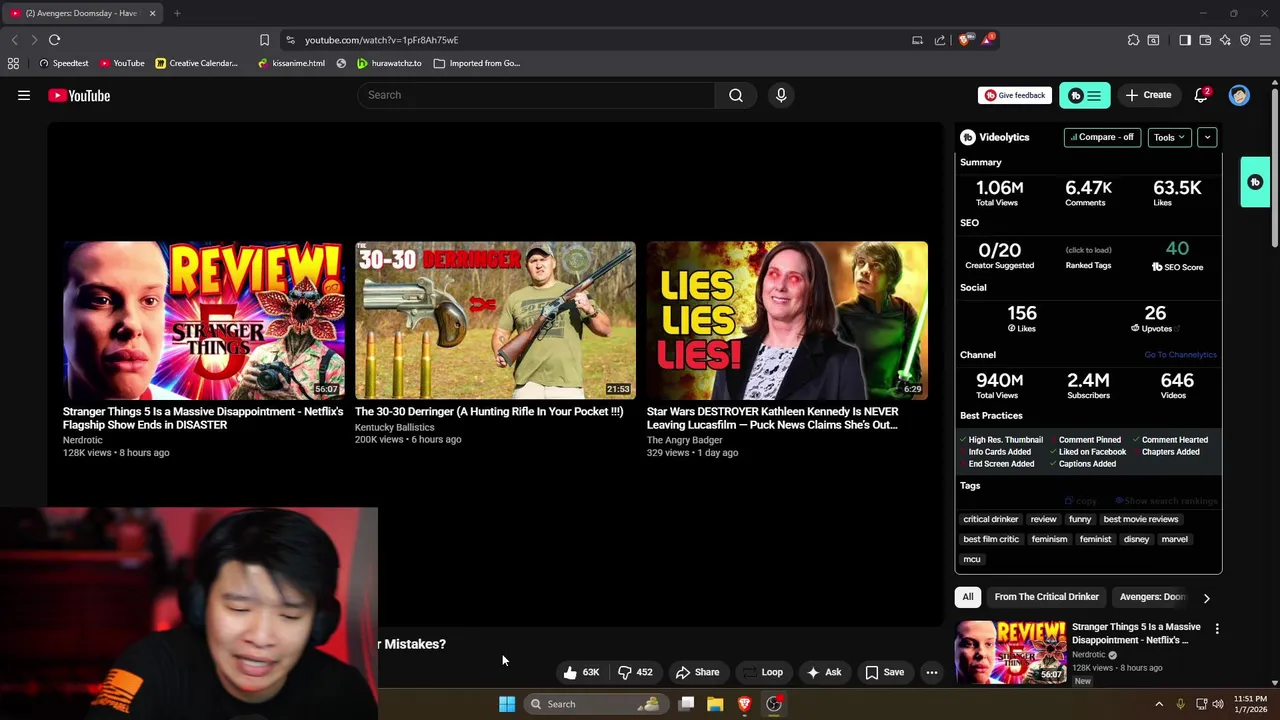Open the TubeBuddy menu button

point(1085,95)
